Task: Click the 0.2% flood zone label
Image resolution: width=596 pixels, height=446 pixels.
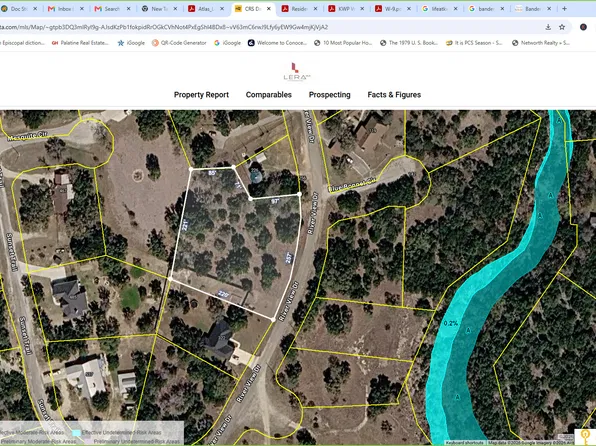Action: point(450,323)
